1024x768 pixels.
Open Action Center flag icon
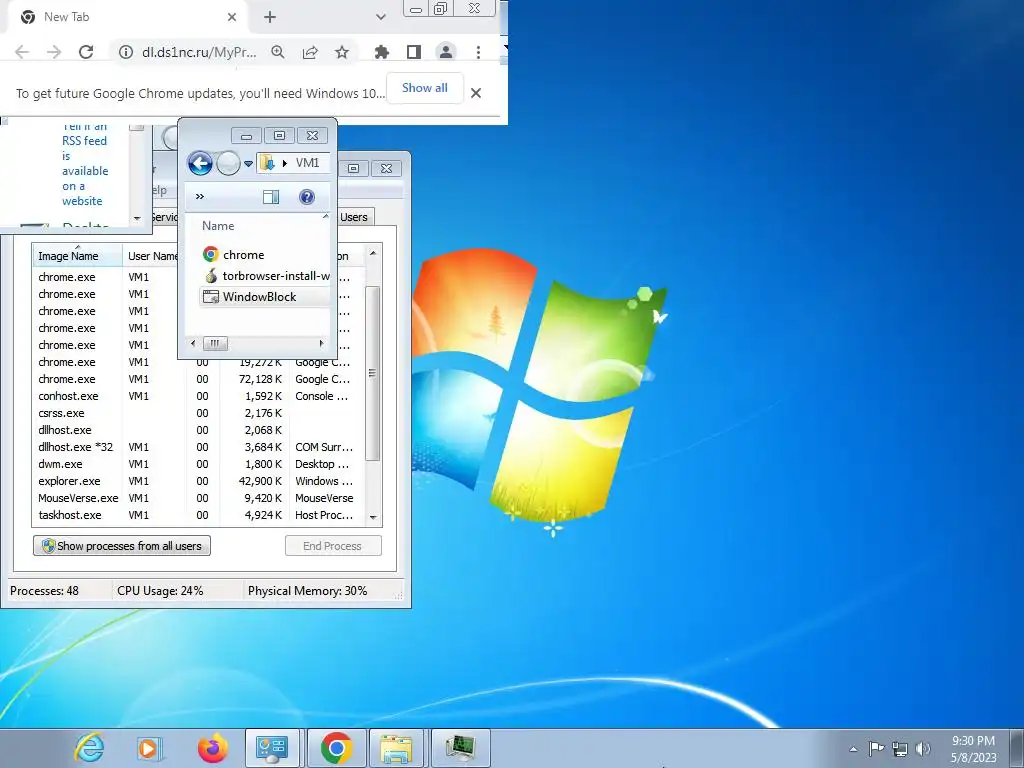pos(876,748)
